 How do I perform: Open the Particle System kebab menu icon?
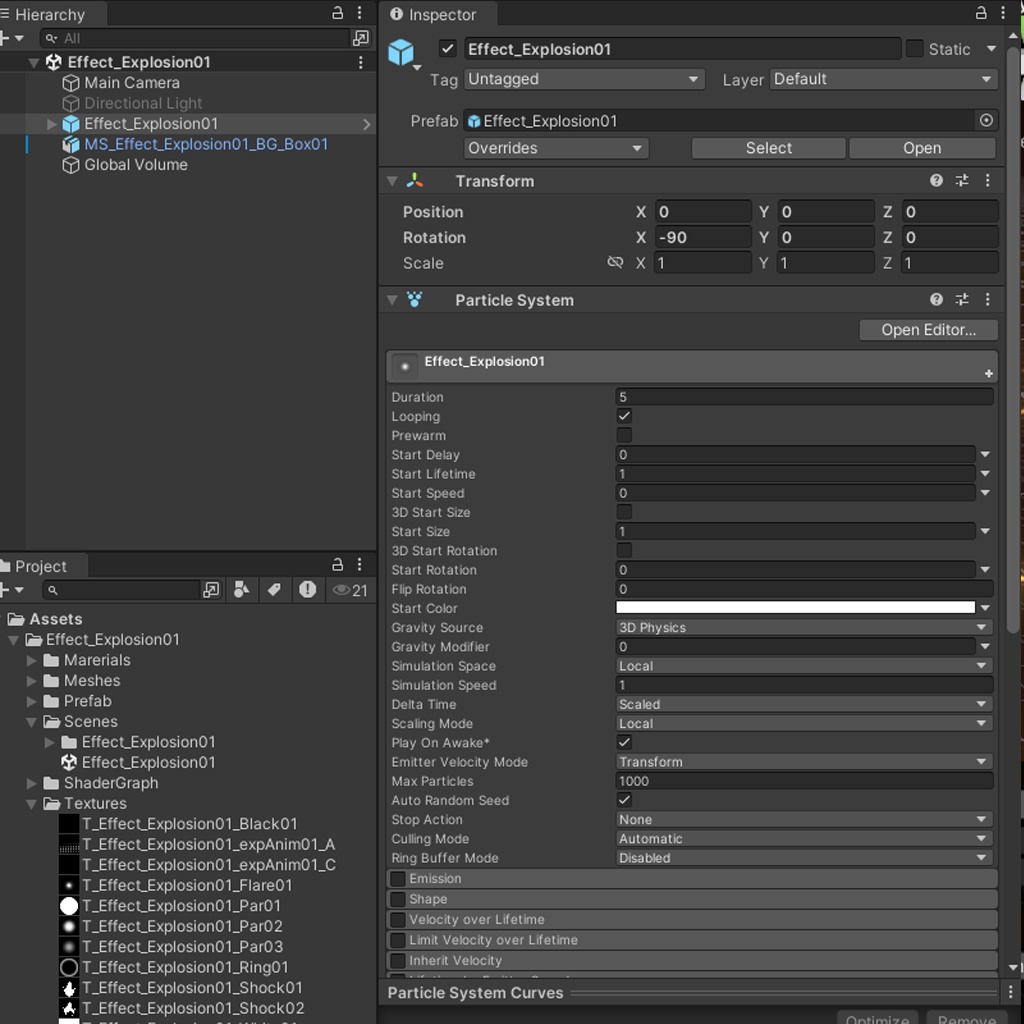point(988,299)
